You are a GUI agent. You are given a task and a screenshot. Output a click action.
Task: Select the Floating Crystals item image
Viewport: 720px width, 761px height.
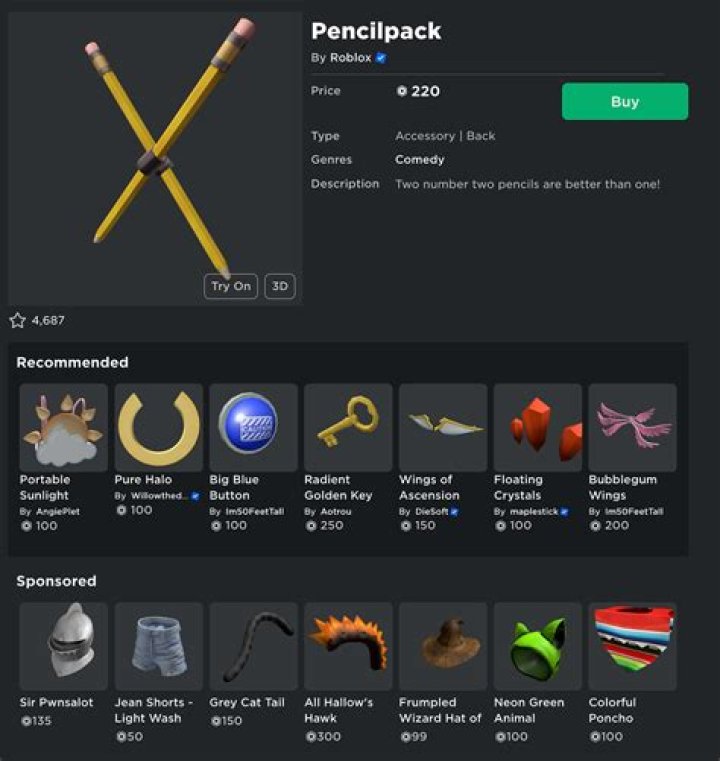tap(538, 428)
